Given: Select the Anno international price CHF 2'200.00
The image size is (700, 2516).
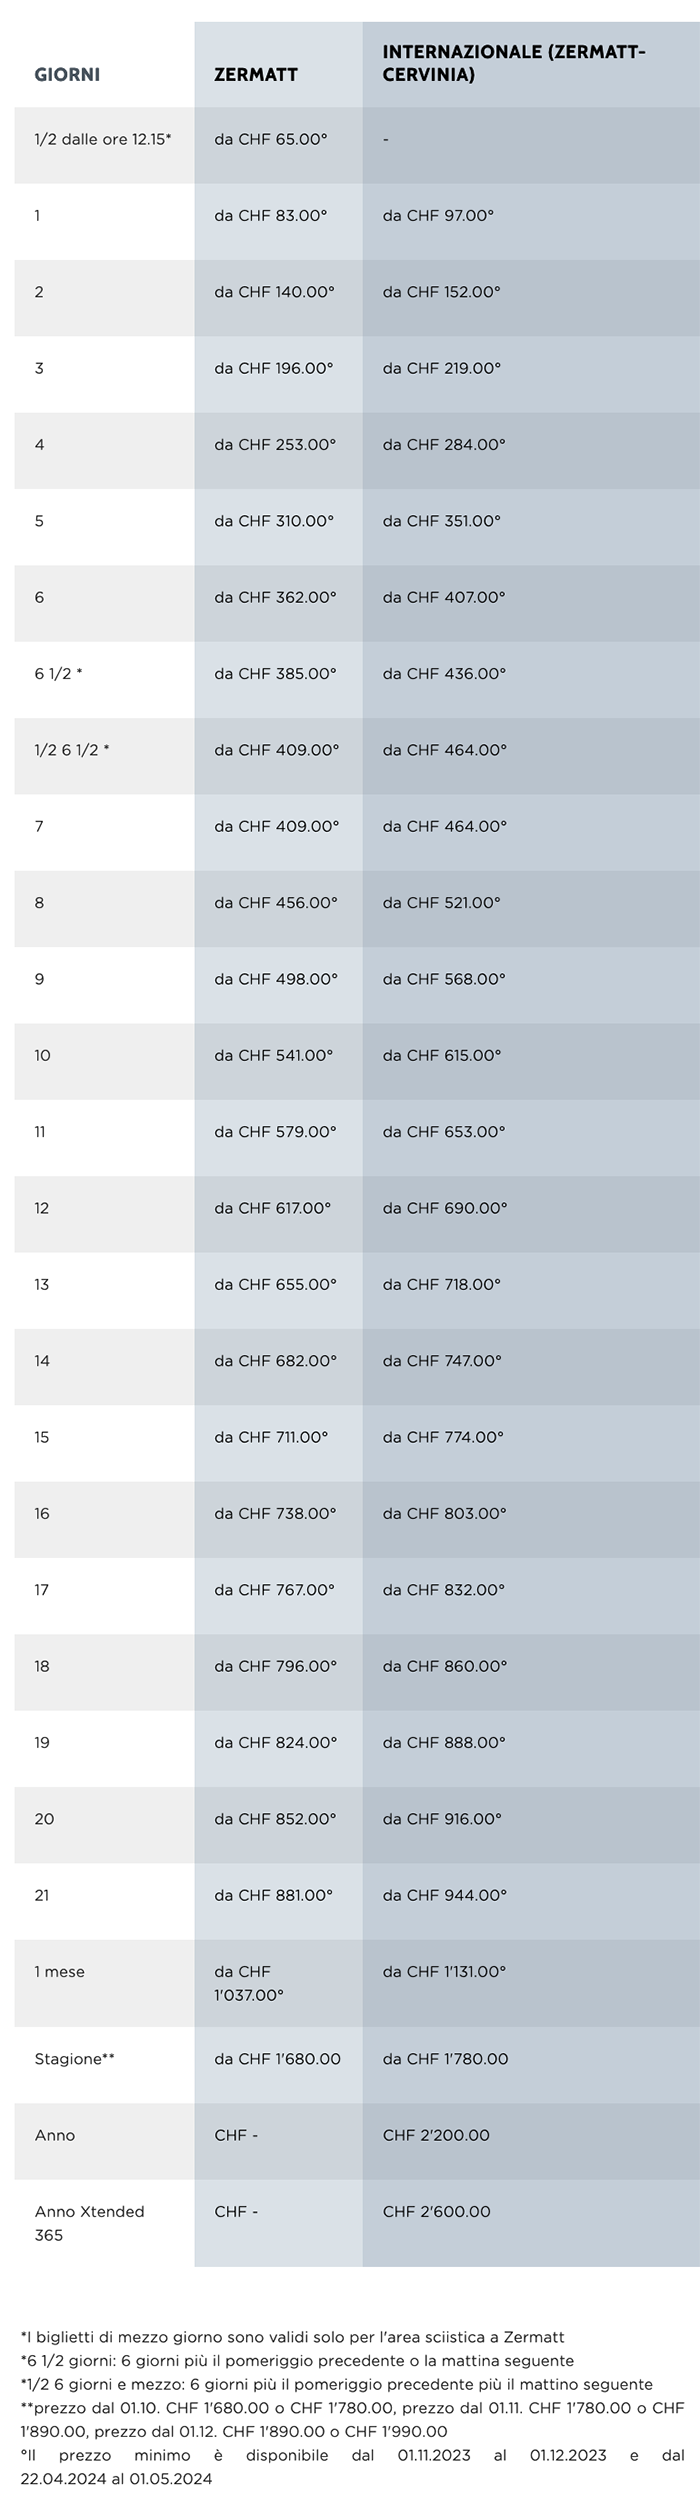Looking at the screenshot, I should 436,2135.
